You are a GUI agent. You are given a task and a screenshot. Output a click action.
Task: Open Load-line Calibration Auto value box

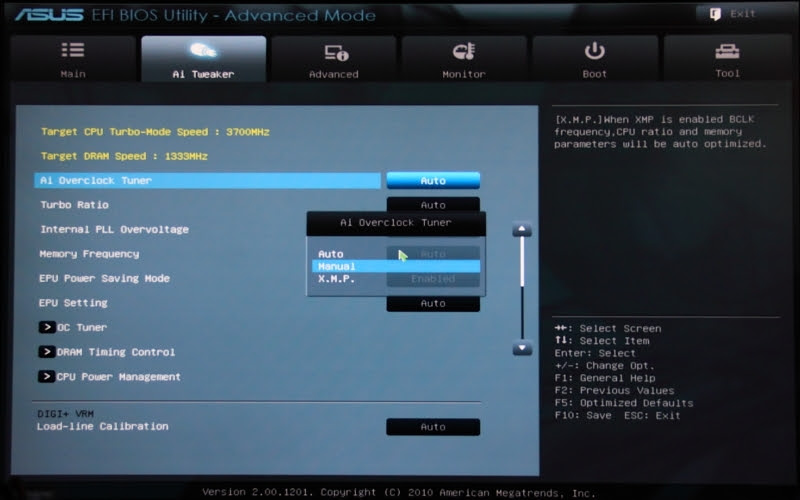[433, 427]
